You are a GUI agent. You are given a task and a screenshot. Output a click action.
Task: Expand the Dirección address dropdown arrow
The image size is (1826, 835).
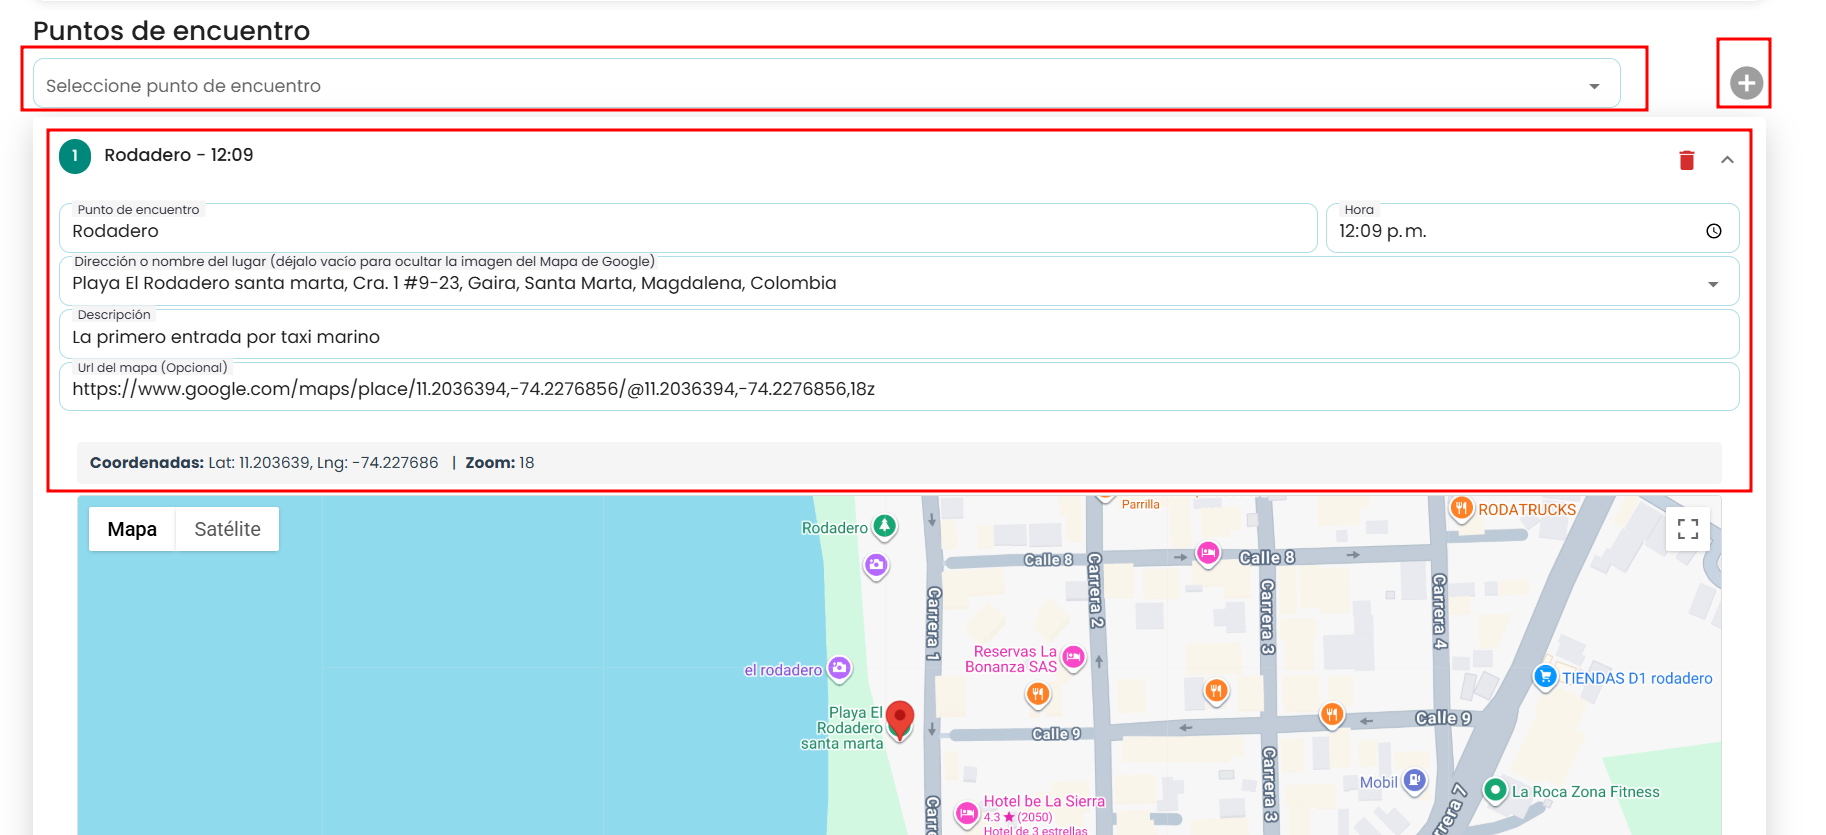coord(1713,284)
